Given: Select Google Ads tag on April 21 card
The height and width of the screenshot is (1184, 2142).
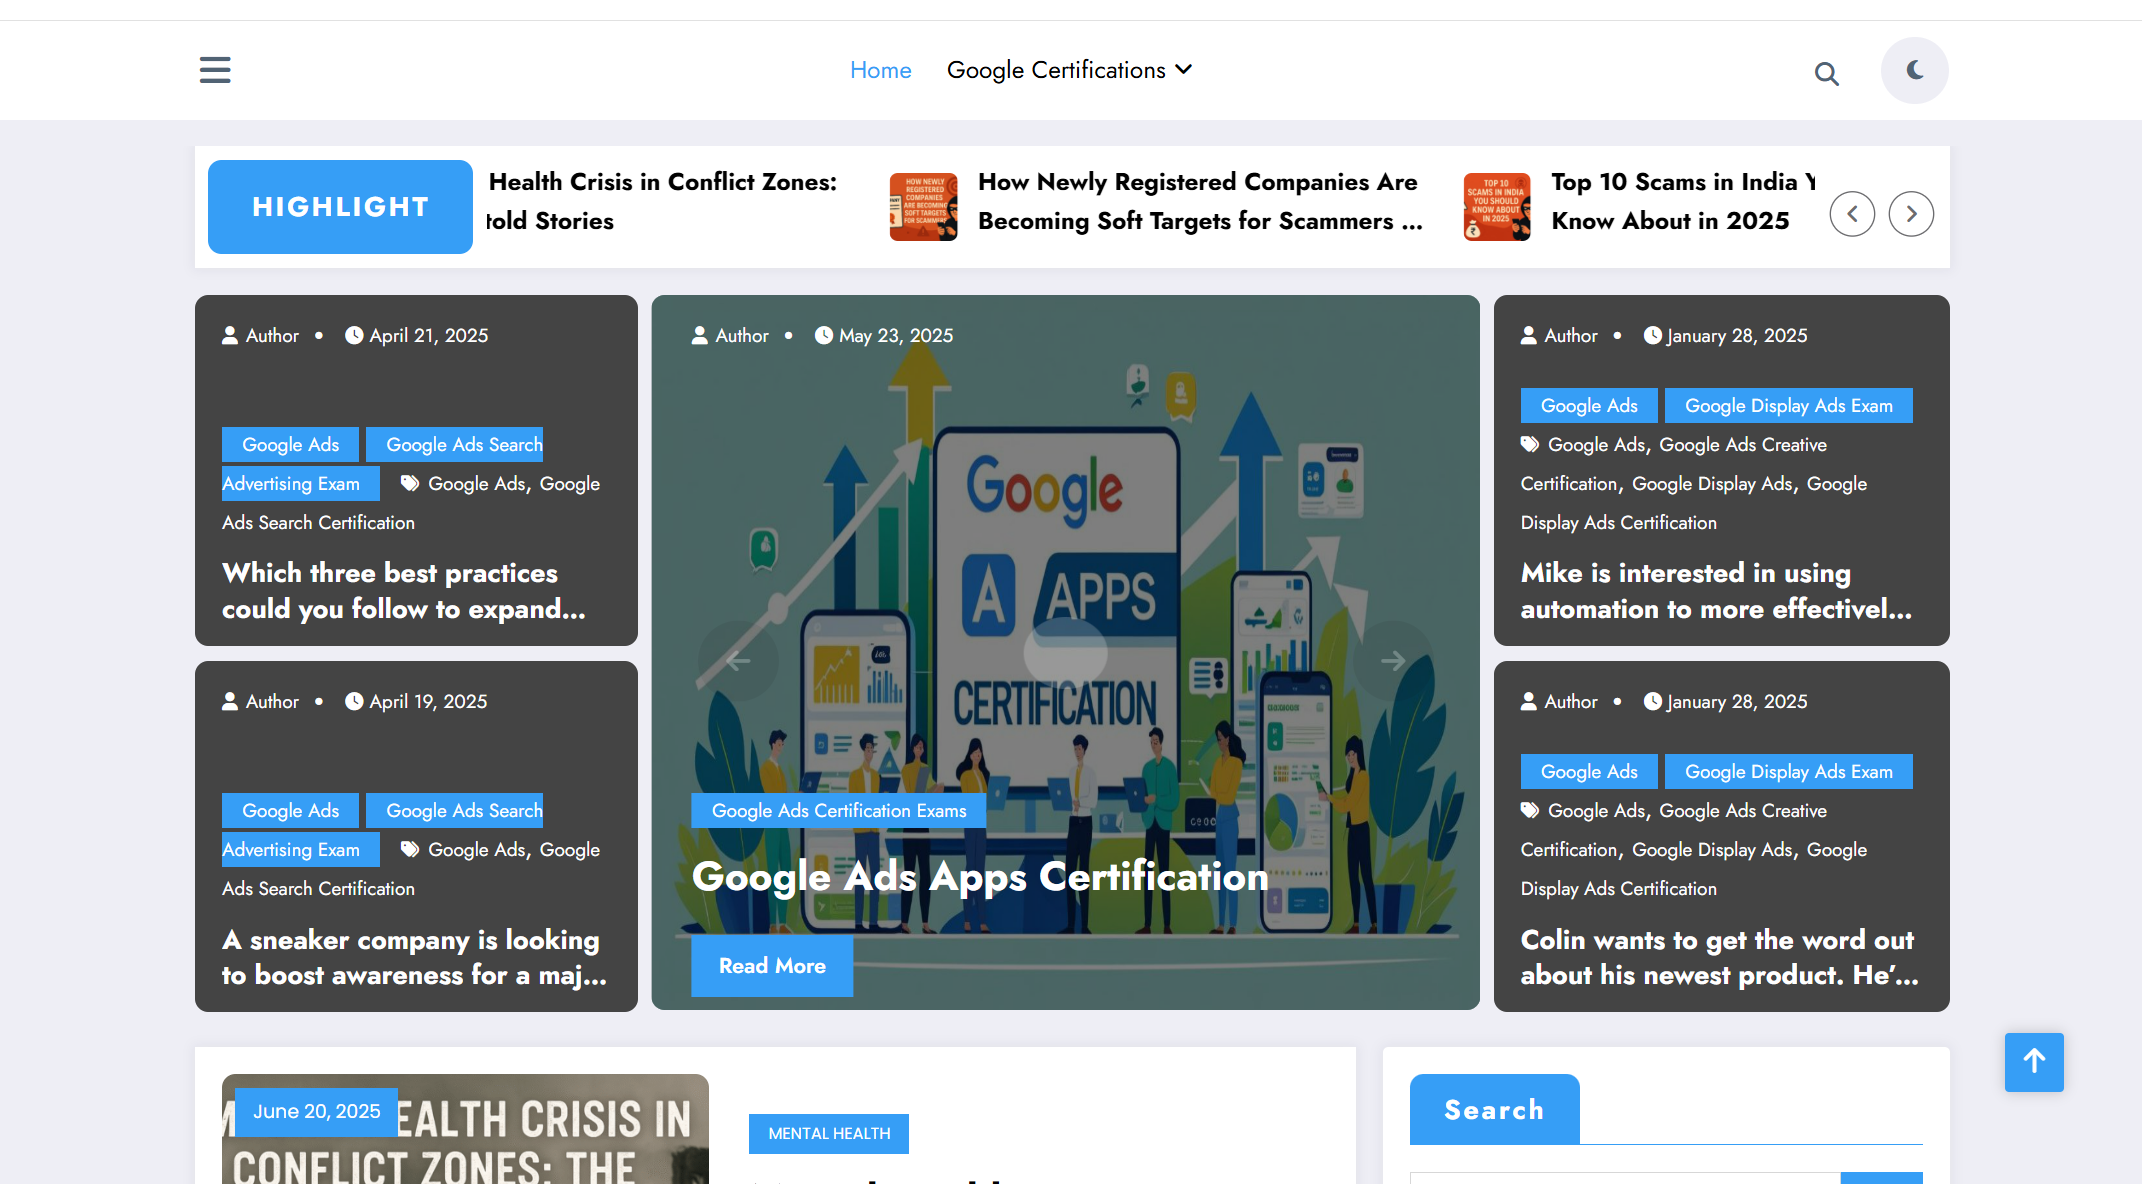Looking at the screenshot, I should pos(290,445).
